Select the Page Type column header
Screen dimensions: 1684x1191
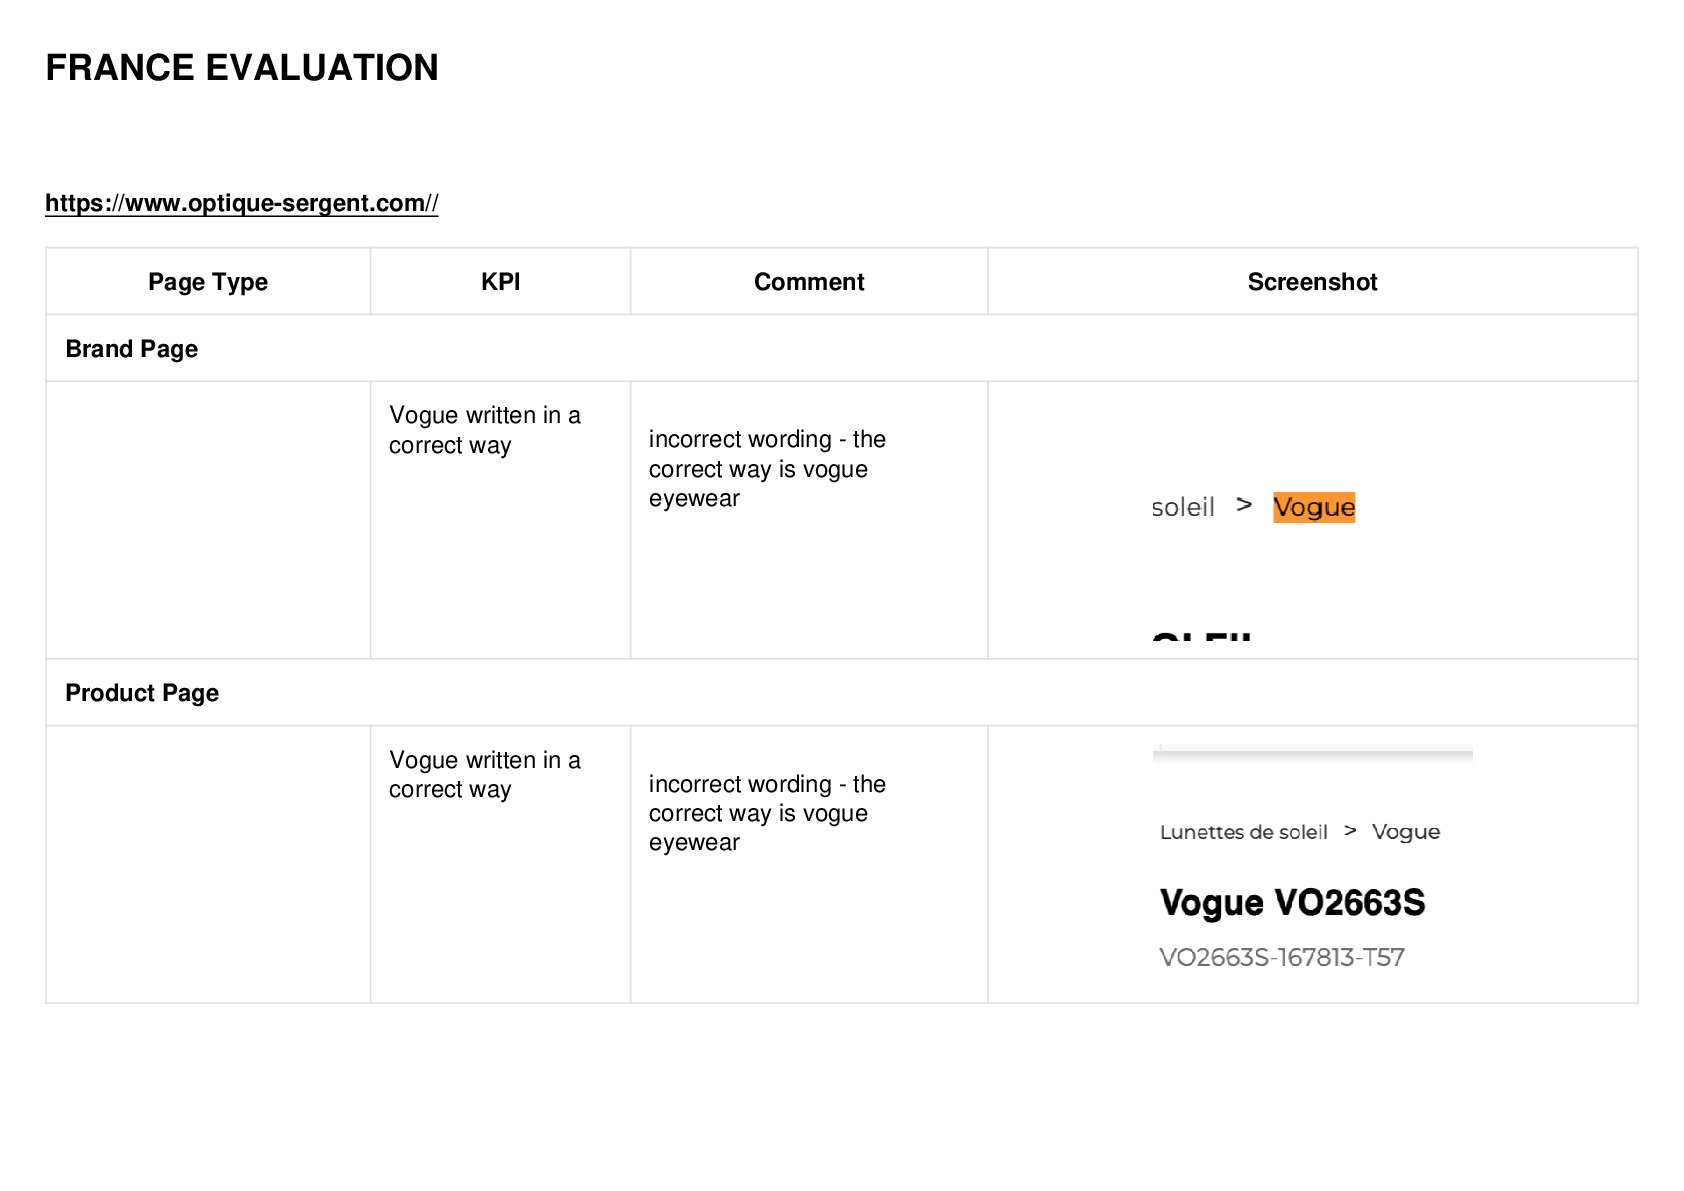coord(208,282)
